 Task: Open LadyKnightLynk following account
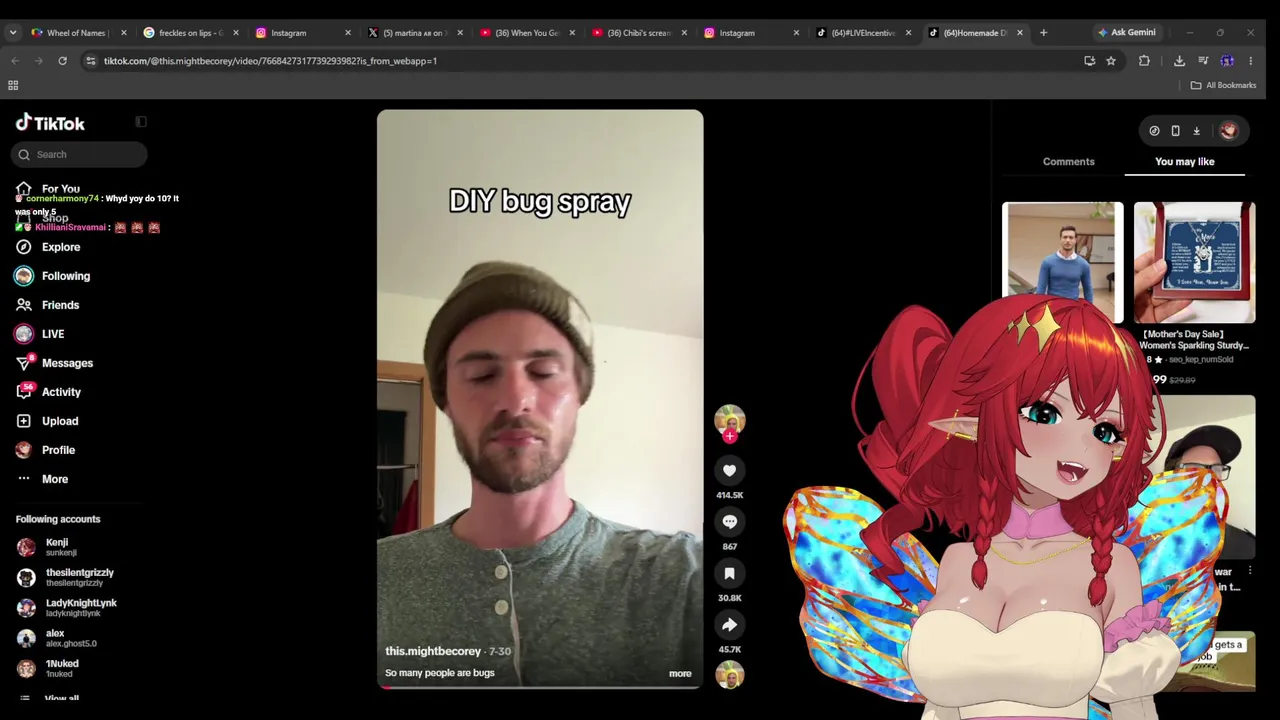pos(81,607)
